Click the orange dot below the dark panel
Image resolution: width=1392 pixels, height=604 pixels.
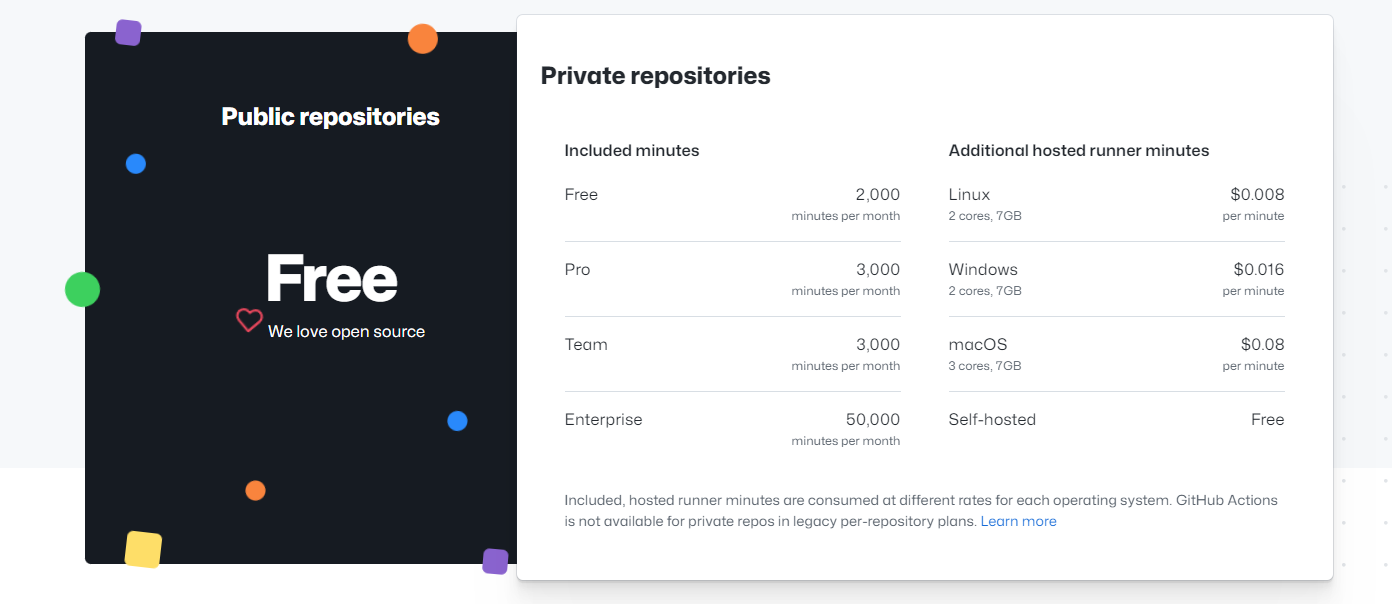tap(255, 490)
